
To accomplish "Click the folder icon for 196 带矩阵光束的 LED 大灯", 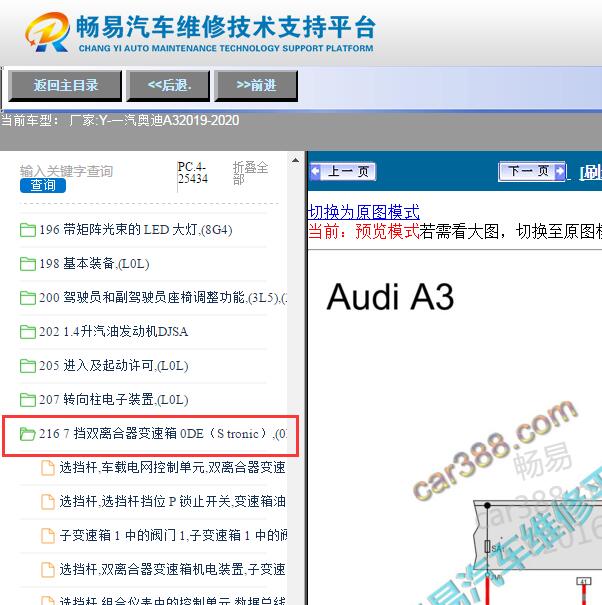I will (x=28, y=230).
